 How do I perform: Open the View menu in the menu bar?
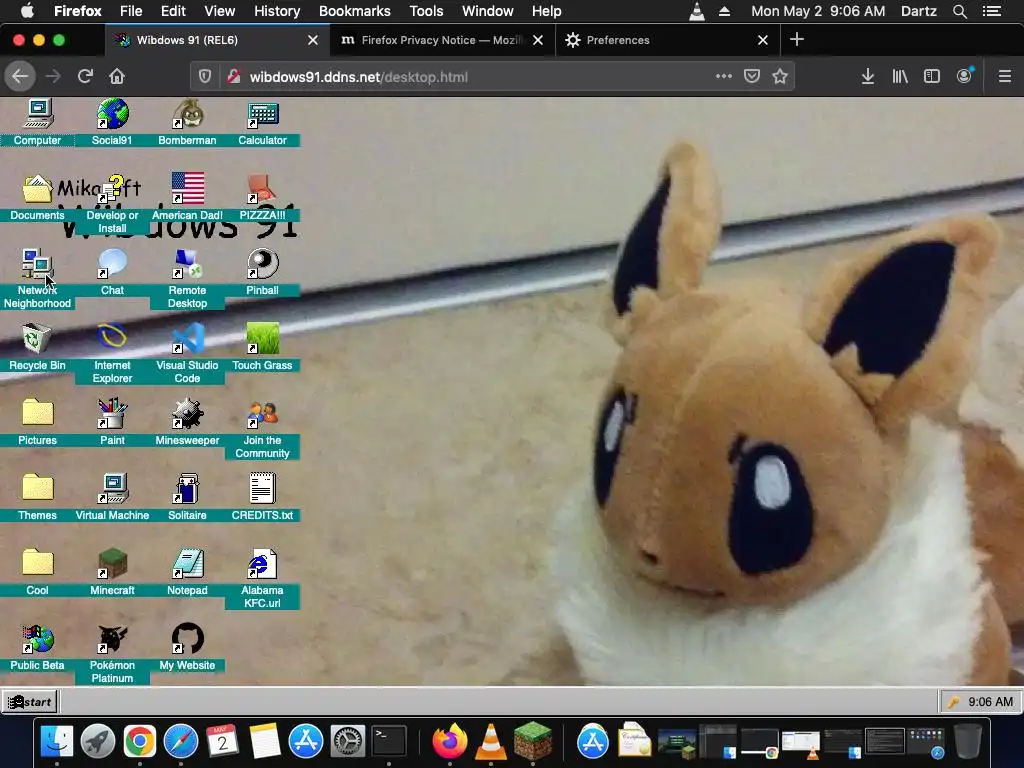[219, 11]
